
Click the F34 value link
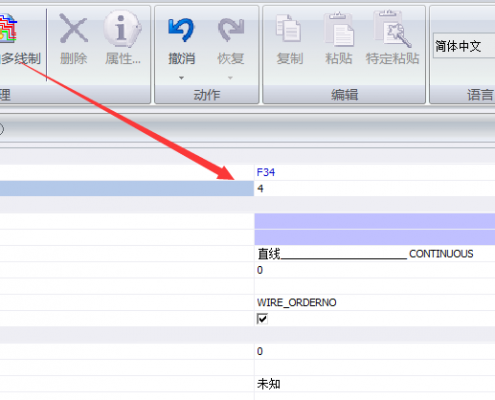pos(266,172)
